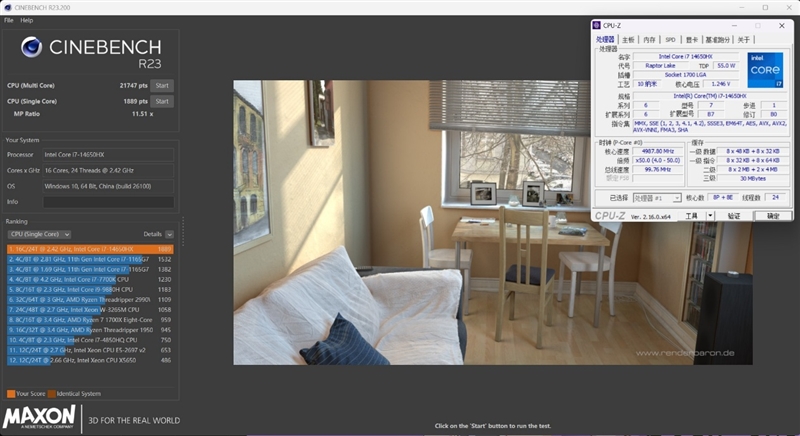This screenshot has height=436, width=800.
Task: Close the CPU-Z window
Action: tap(782, 25)
